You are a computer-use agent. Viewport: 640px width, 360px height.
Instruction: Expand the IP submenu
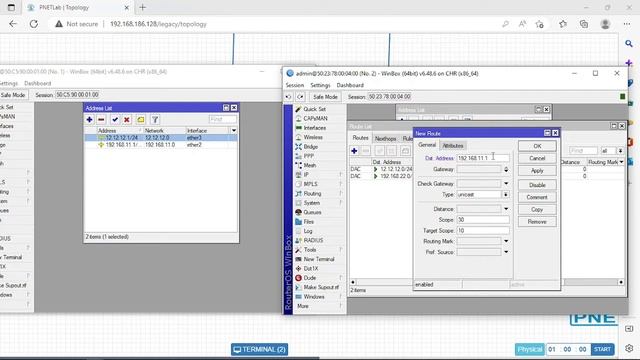point(306,175)
